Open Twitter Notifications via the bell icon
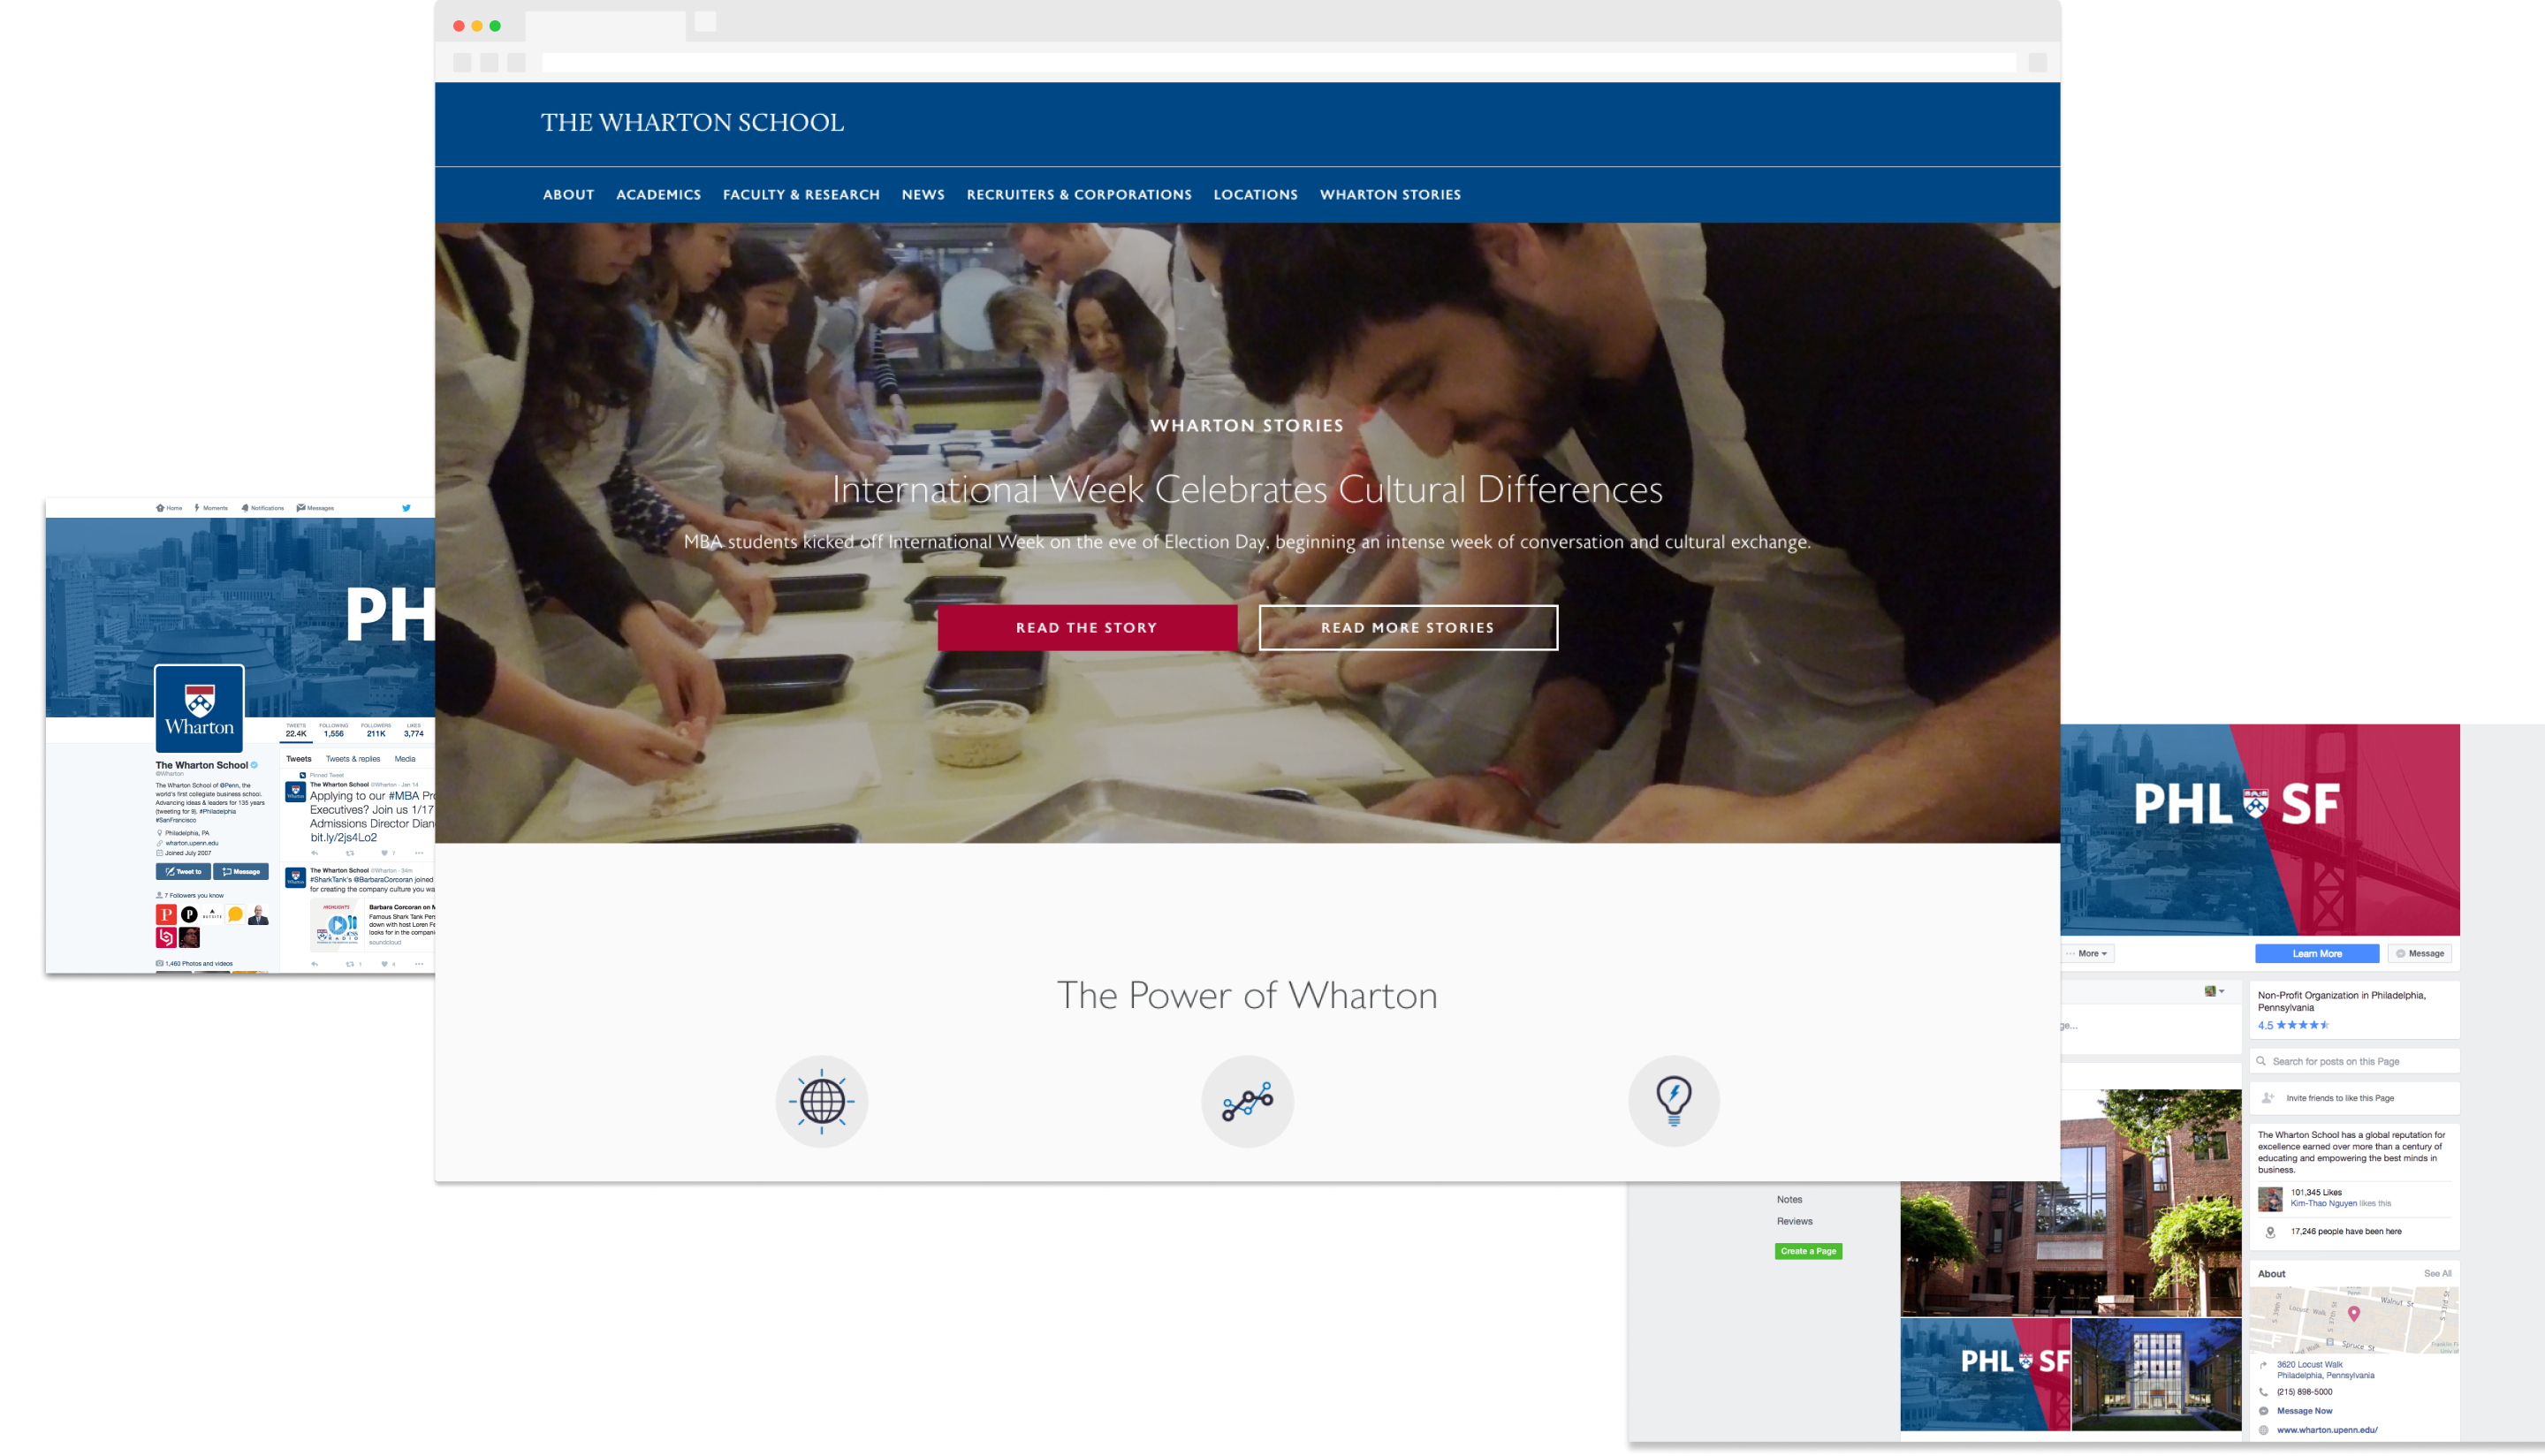Viewport: 2545px width, 1456px height. pyautogui.click(x=246, y=509)
